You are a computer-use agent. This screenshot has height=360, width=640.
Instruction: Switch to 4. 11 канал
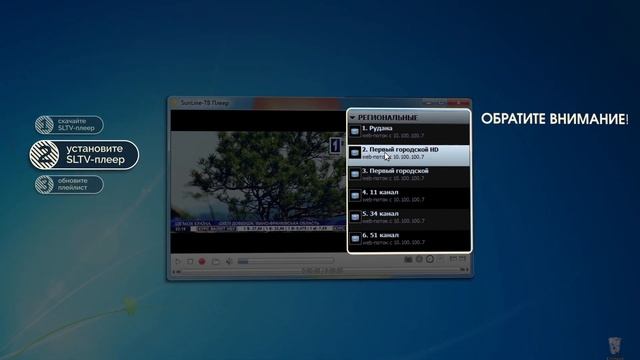[x=409, y=198]
